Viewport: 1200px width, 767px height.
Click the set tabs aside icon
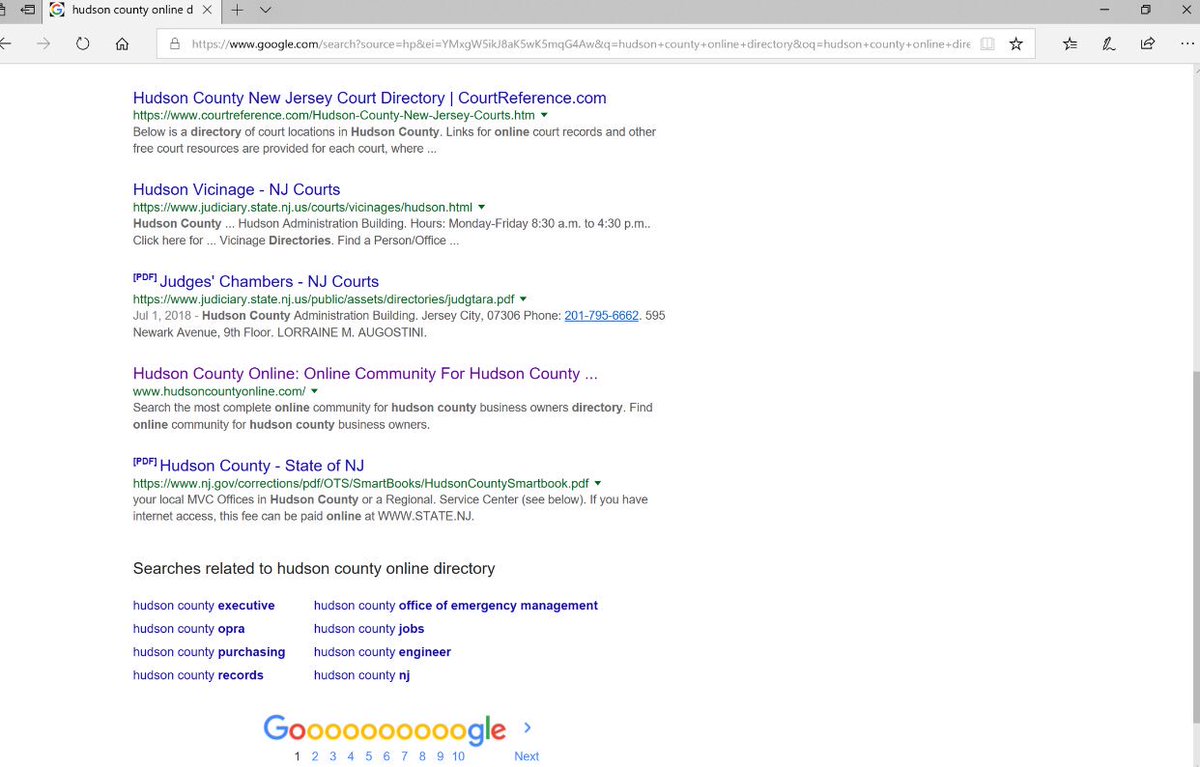pyautogui.click(x=26, y=10)
